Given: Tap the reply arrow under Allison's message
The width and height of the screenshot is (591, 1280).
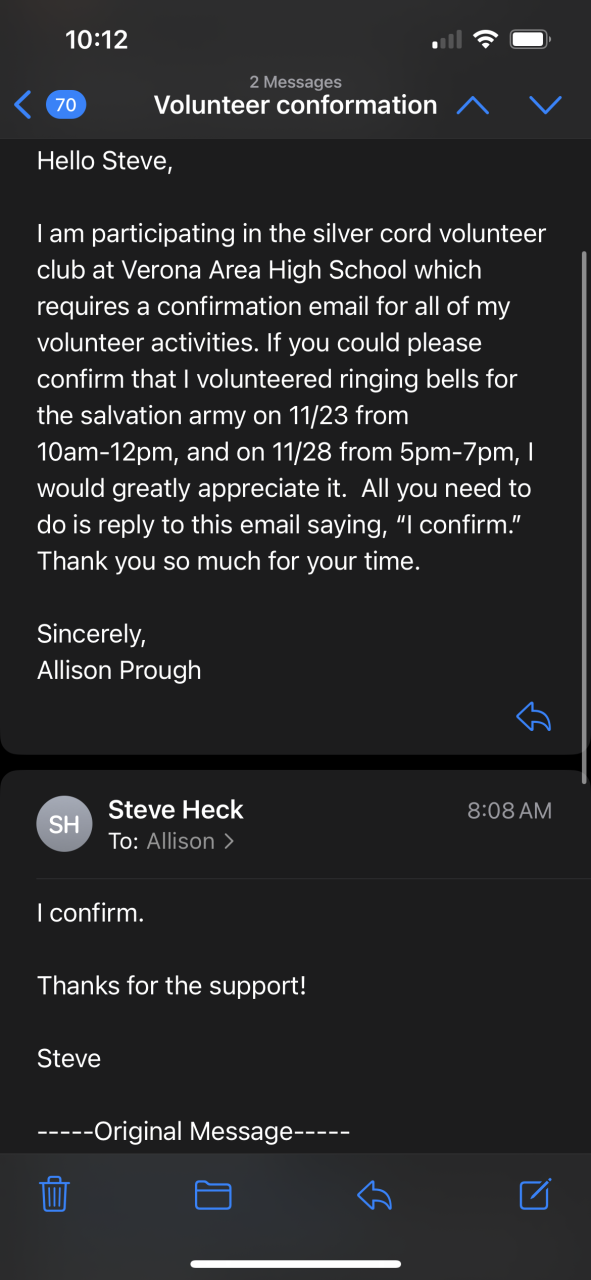Looking at the screenshot, I should 534,716.
